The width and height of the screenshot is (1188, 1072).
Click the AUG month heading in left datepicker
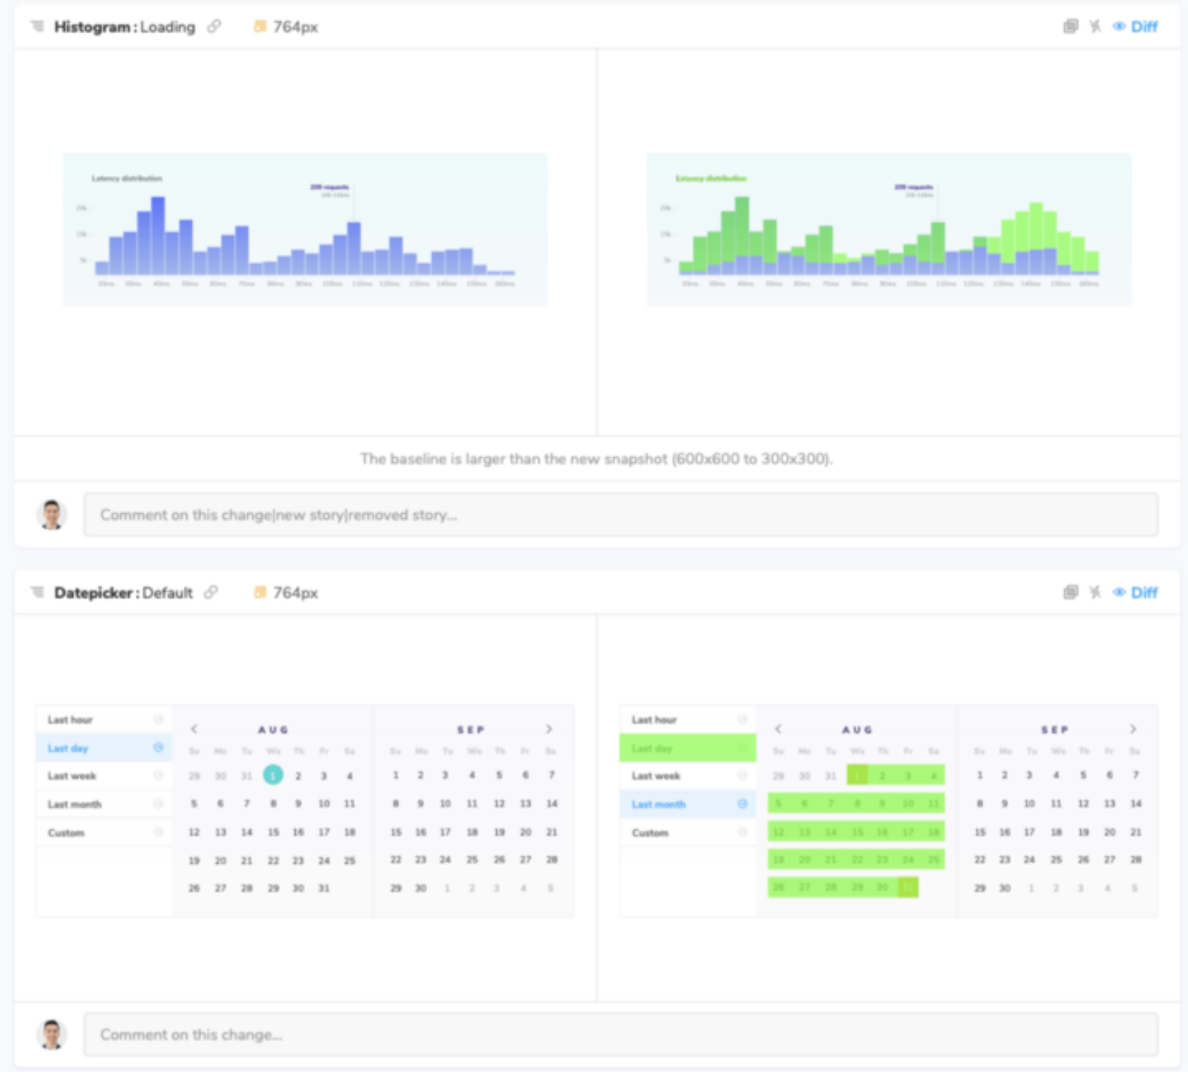point(273,730)
